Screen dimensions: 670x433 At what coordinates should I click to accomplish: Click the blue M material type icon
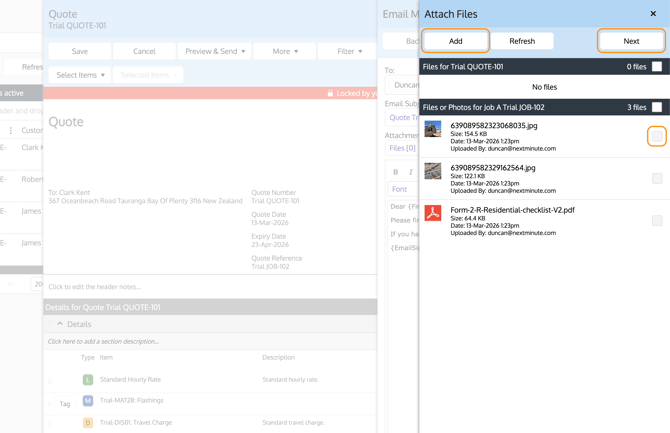point(88,401)
